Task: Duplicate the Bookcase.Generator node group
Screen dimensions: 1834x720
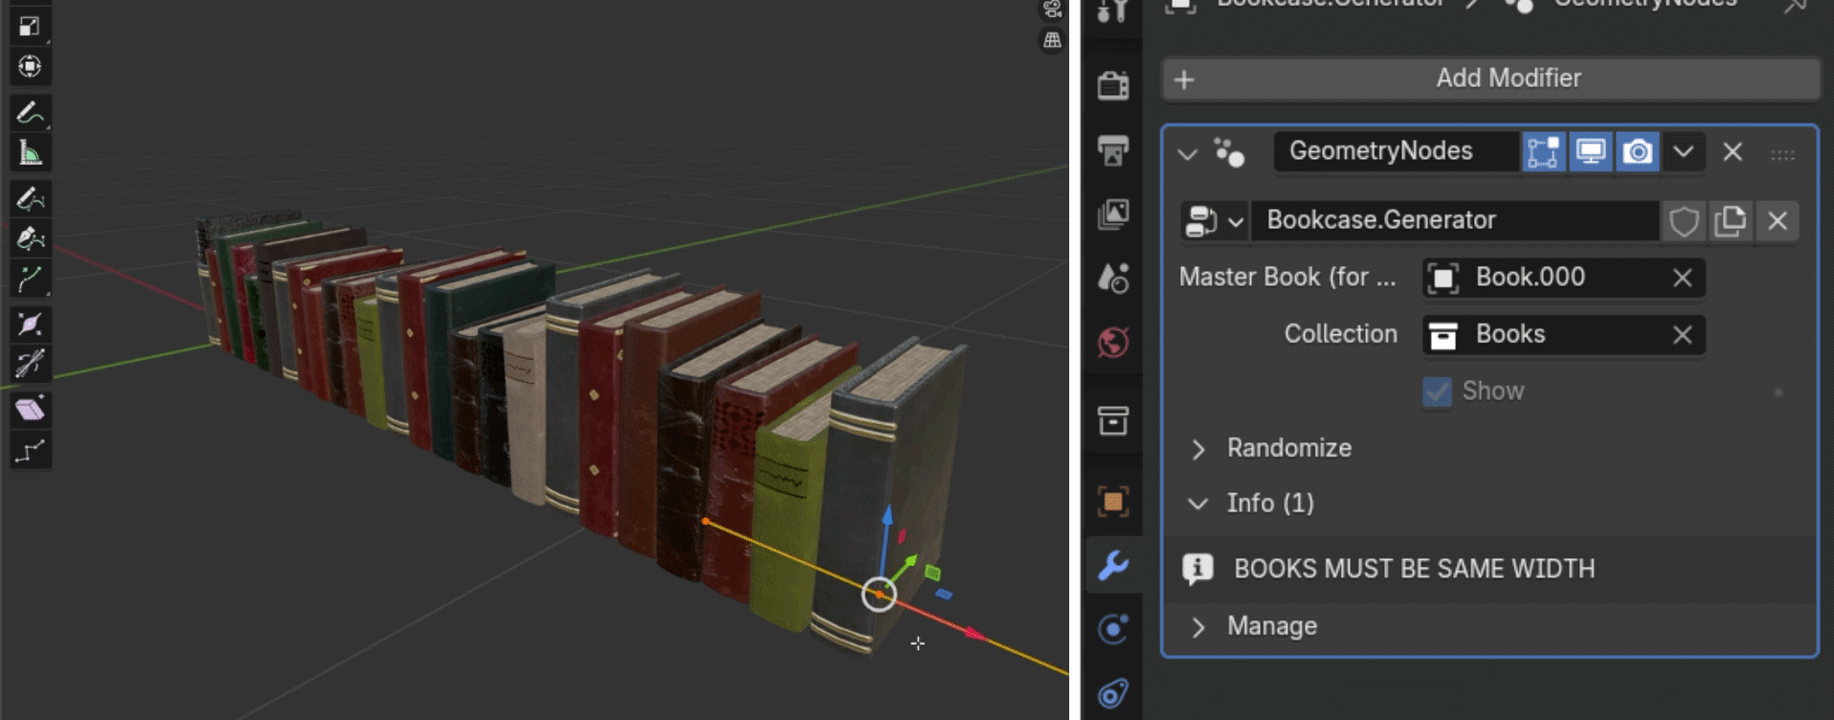Action: pyautogui.click(x=1730, y=221)
